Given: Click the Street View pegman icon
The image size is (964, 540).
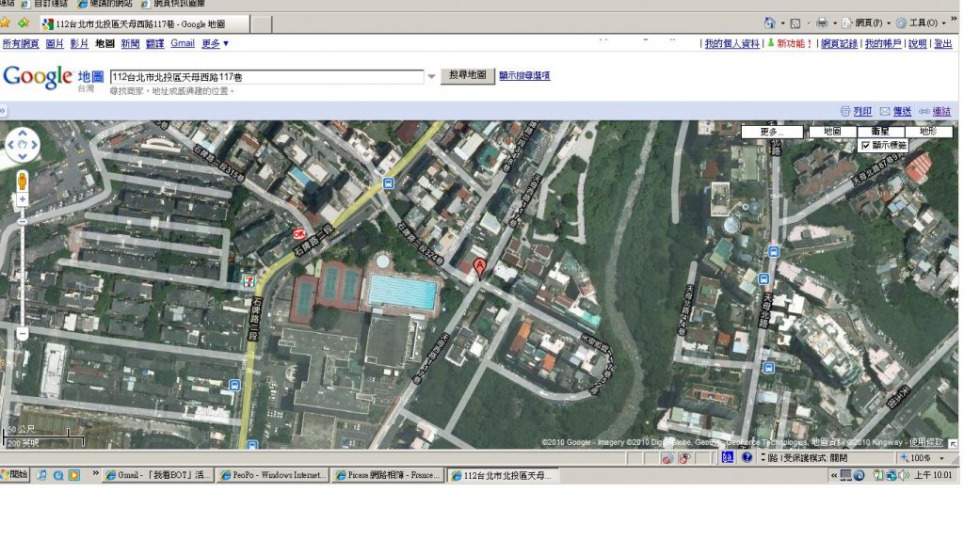Looking at the screenshot, I should pos(22,180).
